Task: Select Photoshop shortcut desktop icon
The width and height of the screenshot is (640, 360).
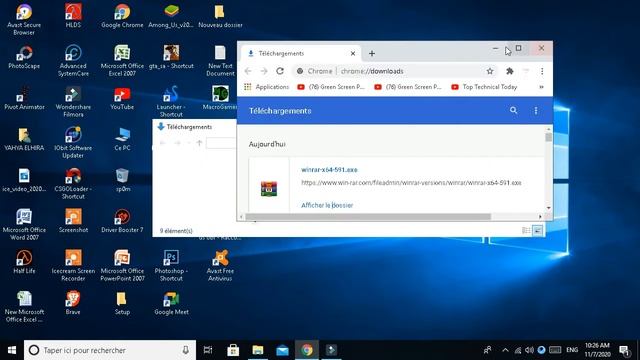Action: coord(171,266)
